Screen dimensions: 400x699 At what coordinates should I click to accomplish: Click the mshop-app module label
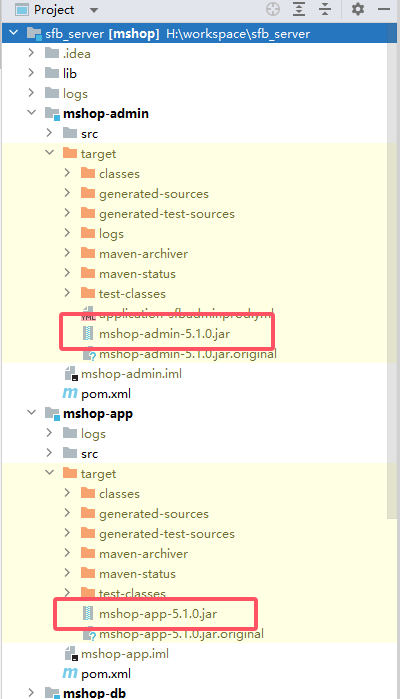98,413
